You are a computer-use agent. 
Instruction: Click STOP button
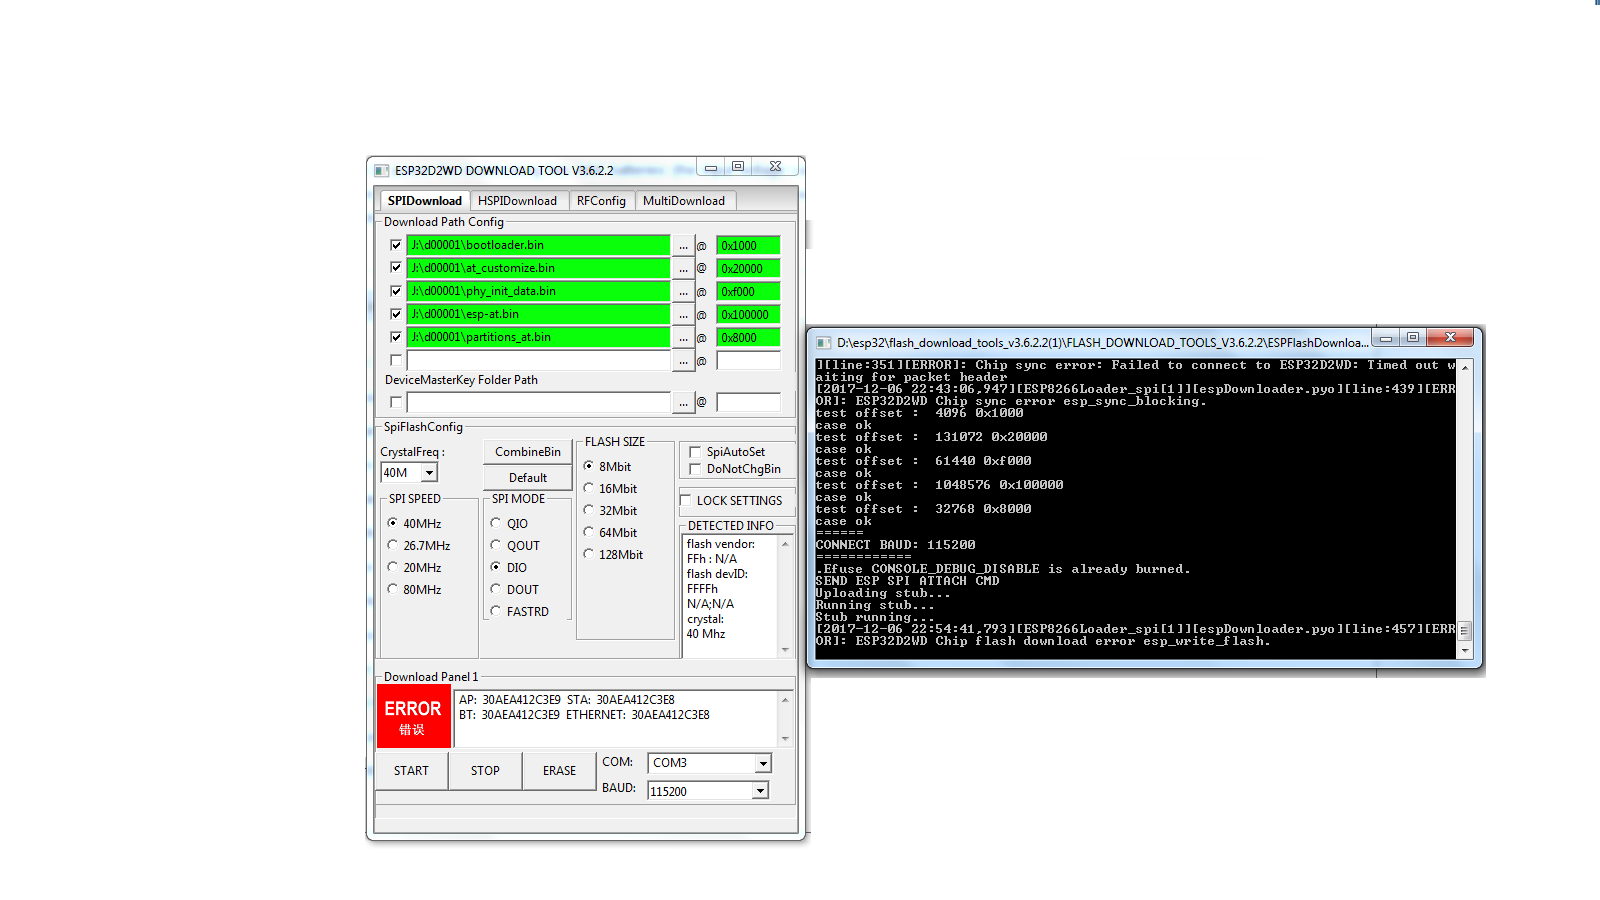click(x=485, y=771)
